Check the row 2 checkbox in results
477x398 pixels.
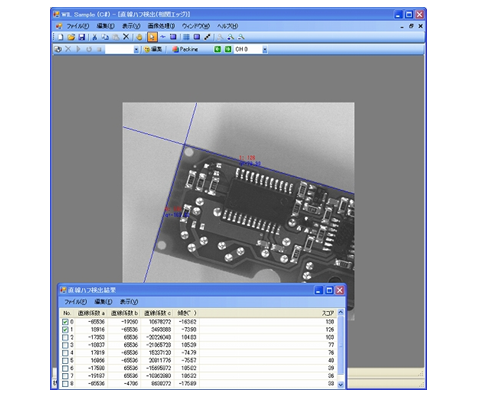click(65, 337)
